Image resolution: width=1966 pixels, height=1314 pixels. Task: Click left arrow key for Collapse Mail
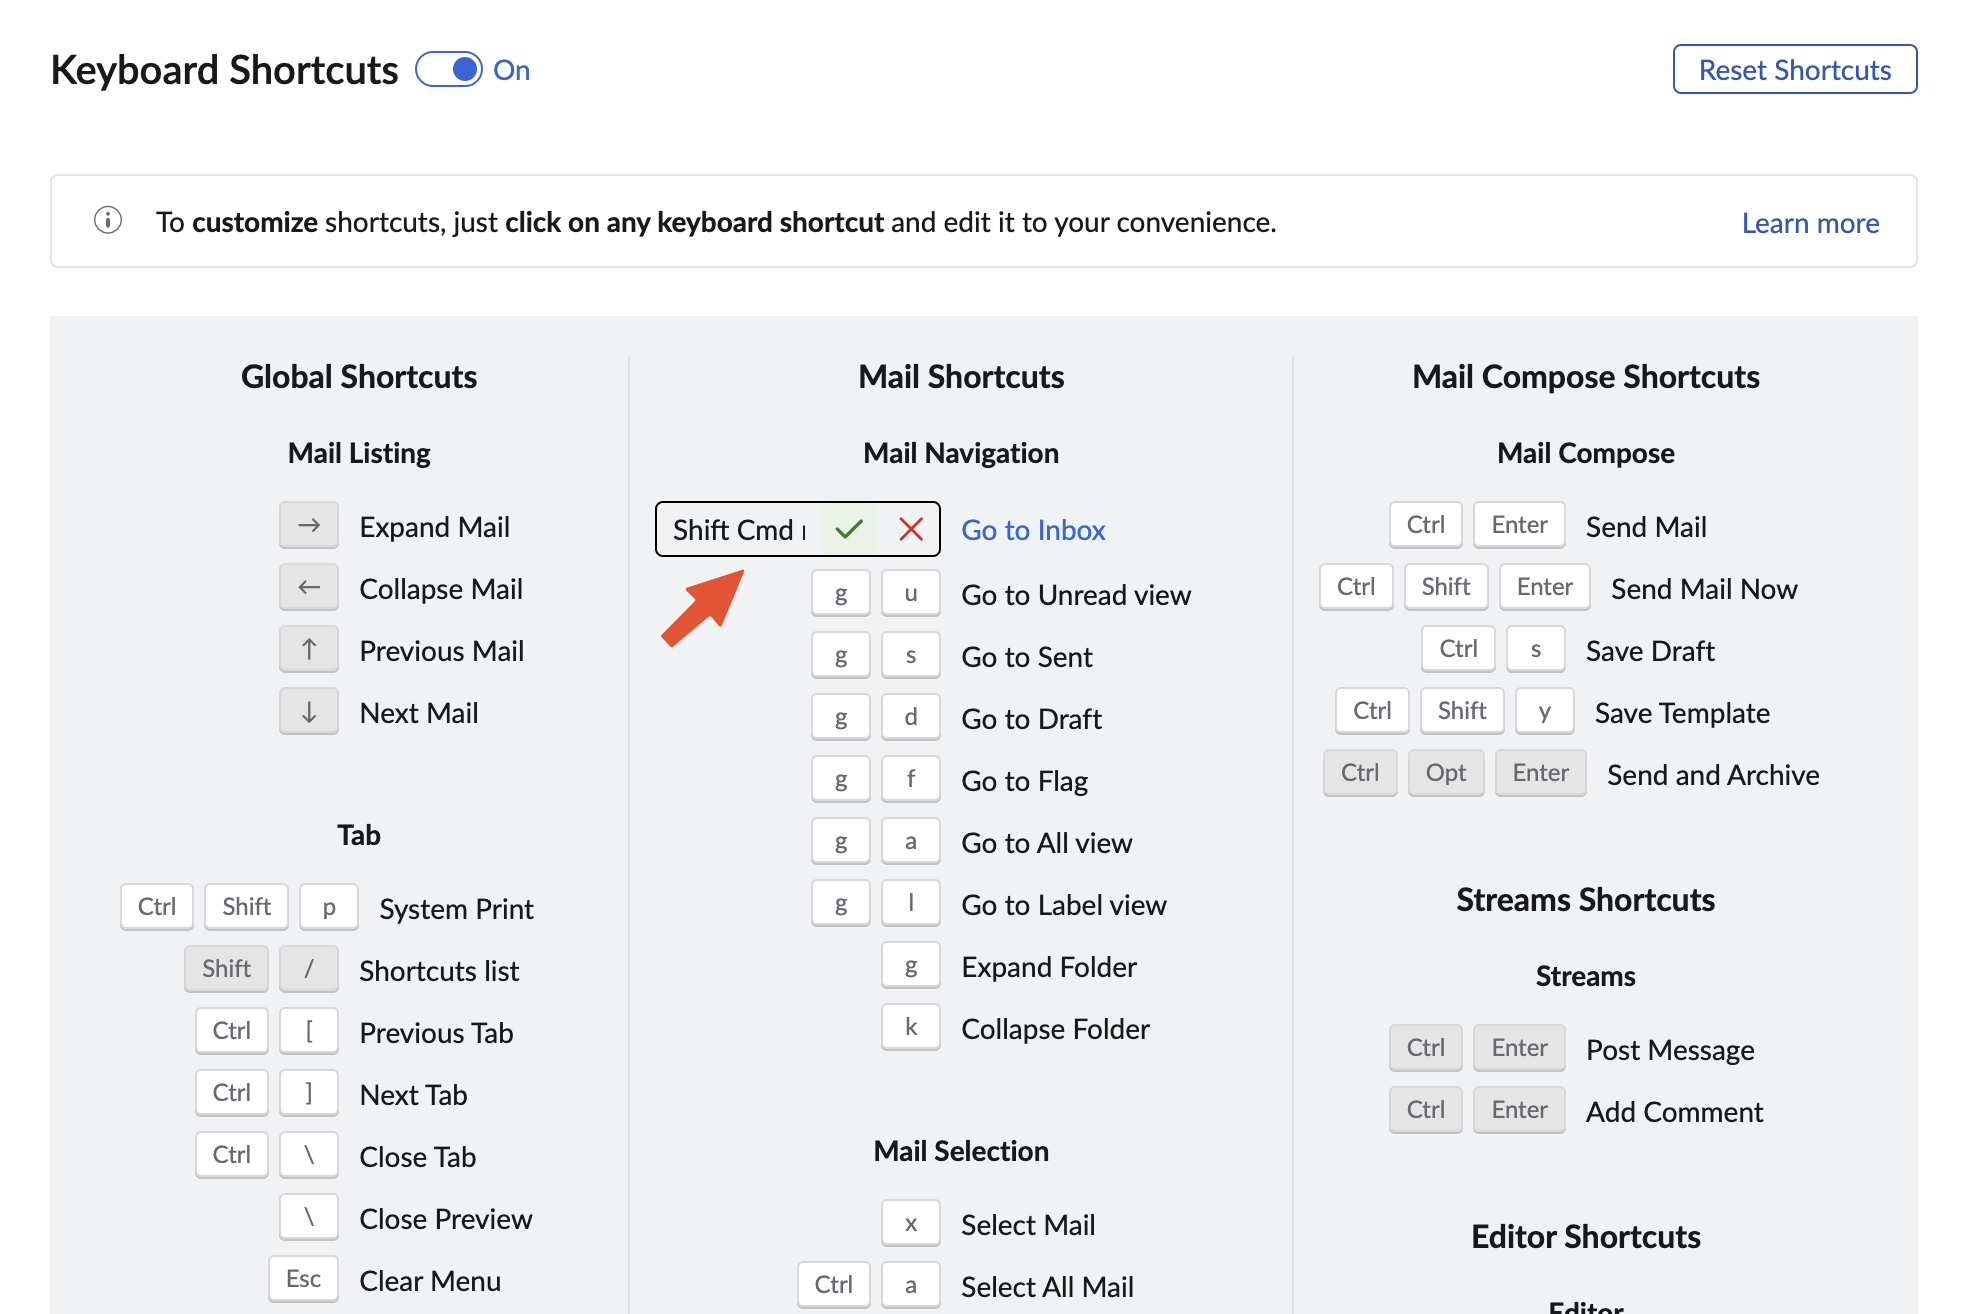point(309,587)
